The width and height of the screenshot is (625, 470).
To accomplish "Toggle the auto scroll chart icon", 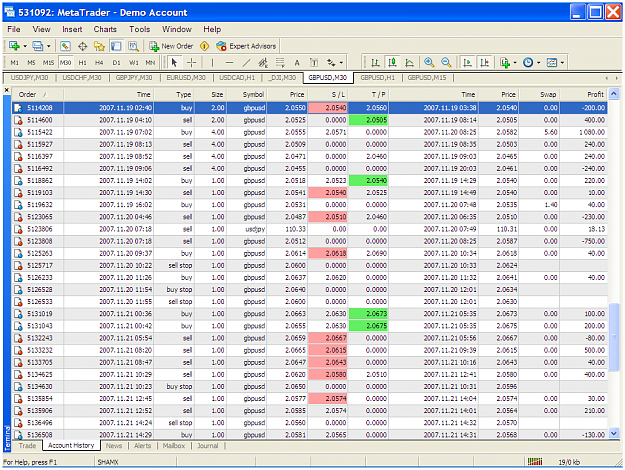I will [x=467, y=63].
